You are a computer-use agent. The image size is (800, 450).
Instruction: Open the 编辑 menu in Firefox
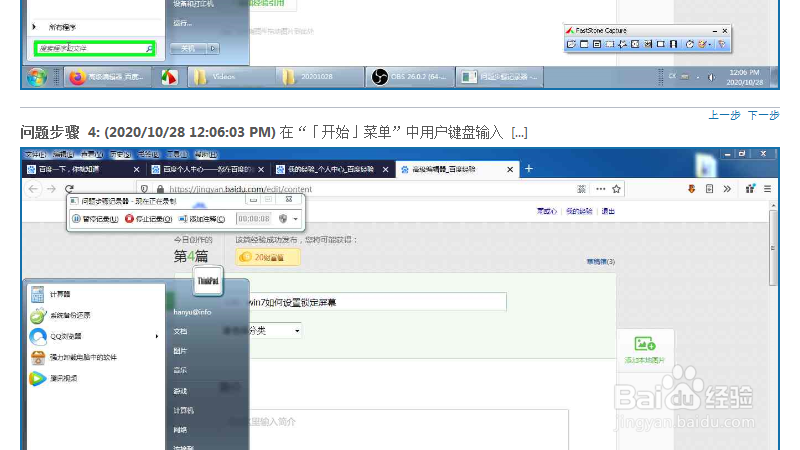(63, 154)
